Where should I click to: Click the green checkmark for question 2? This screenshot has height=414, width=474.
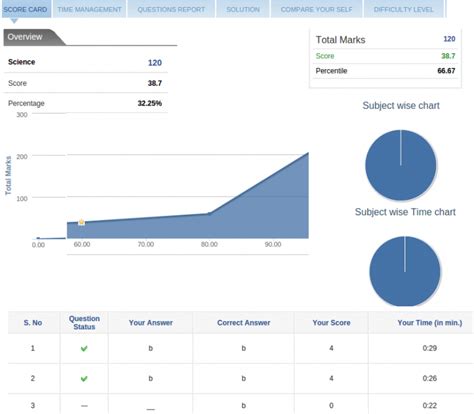84,379
